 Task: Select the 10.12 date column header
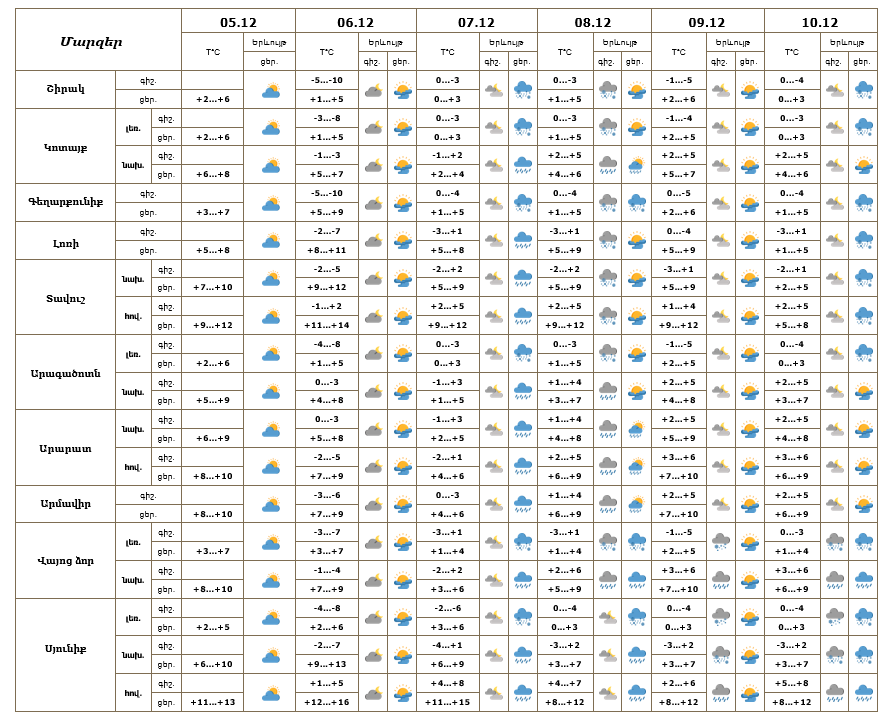click(819, 22)
